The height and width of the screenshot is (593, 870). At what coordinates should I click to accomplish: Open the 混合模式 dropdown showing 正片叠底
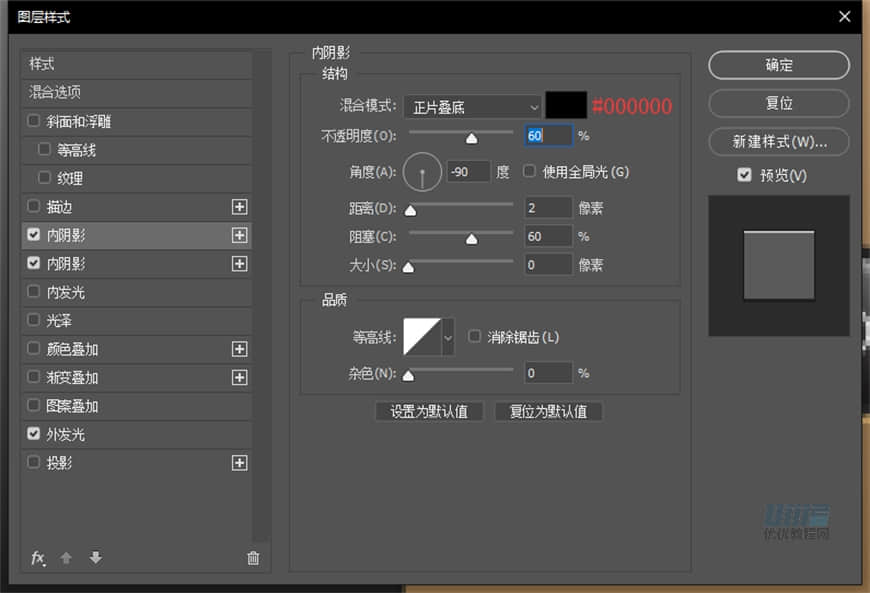471,106
